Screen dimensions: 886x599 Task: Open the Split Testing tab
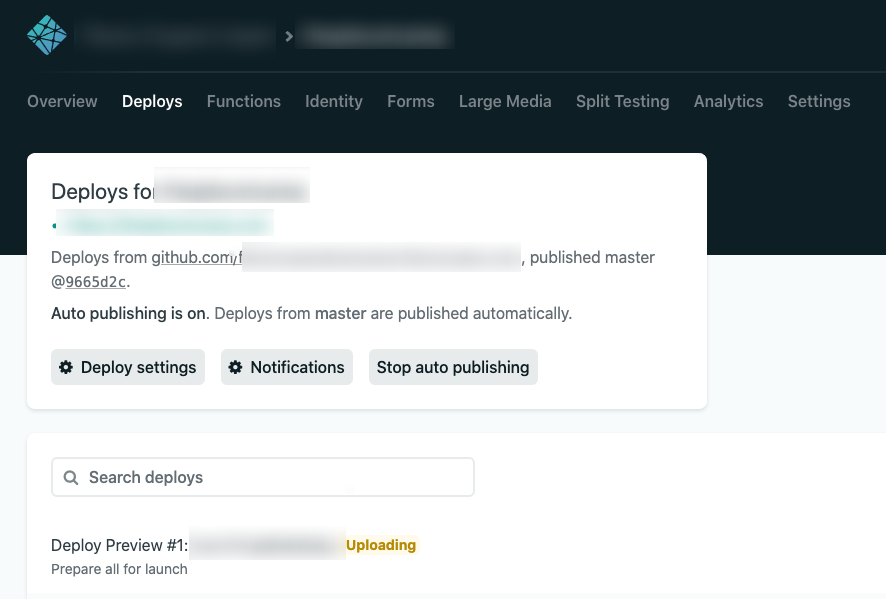click(622, 101)
